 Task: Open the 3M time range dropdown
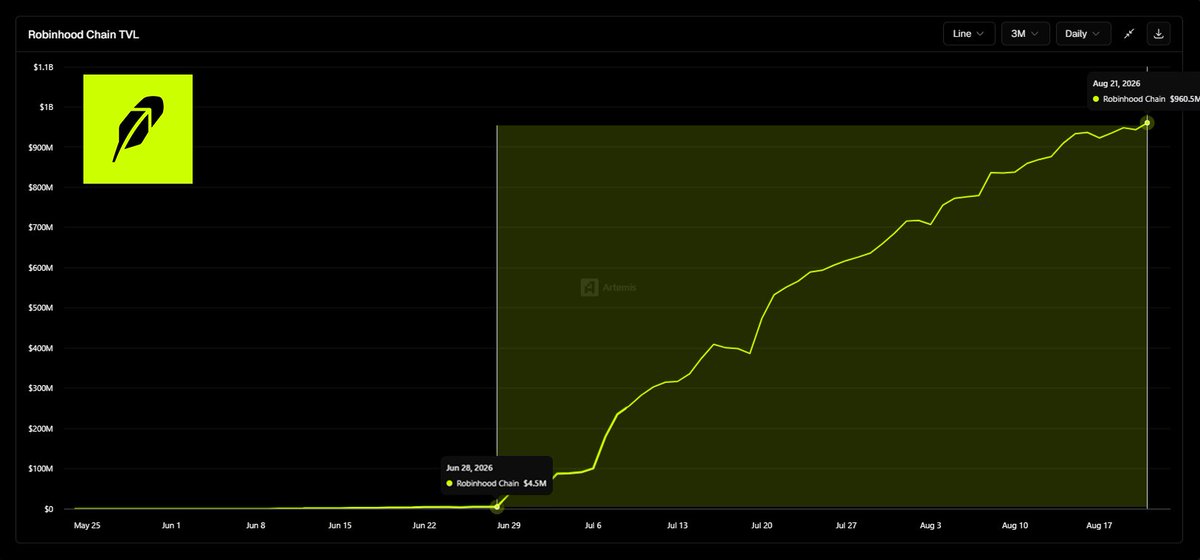pyautogui.click(x=1025, y=34)
